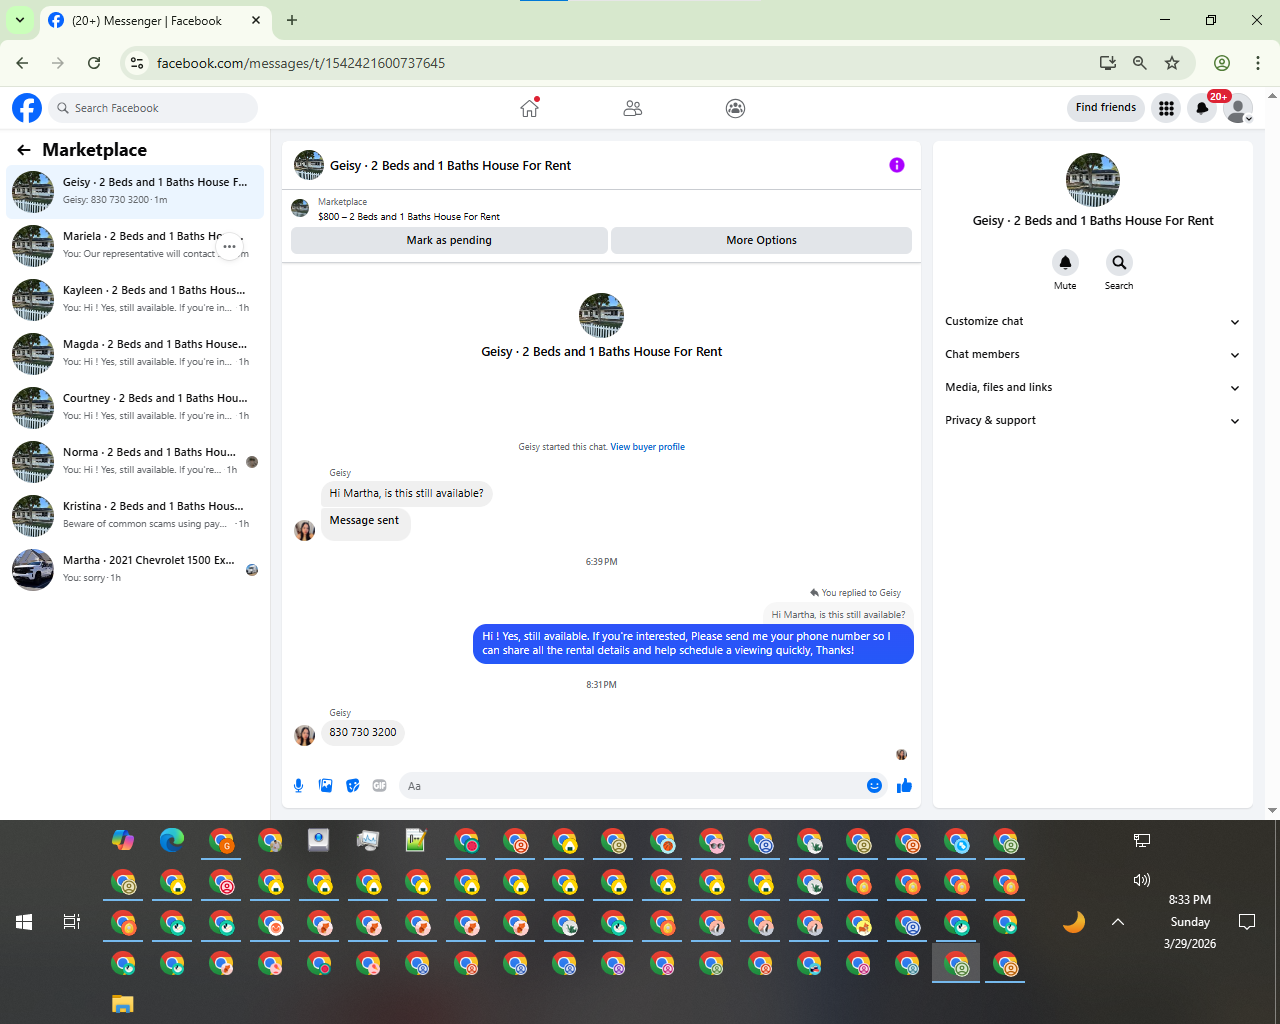
Task: Open File Explorer from the taskbar
Action: click(123, 1004)
